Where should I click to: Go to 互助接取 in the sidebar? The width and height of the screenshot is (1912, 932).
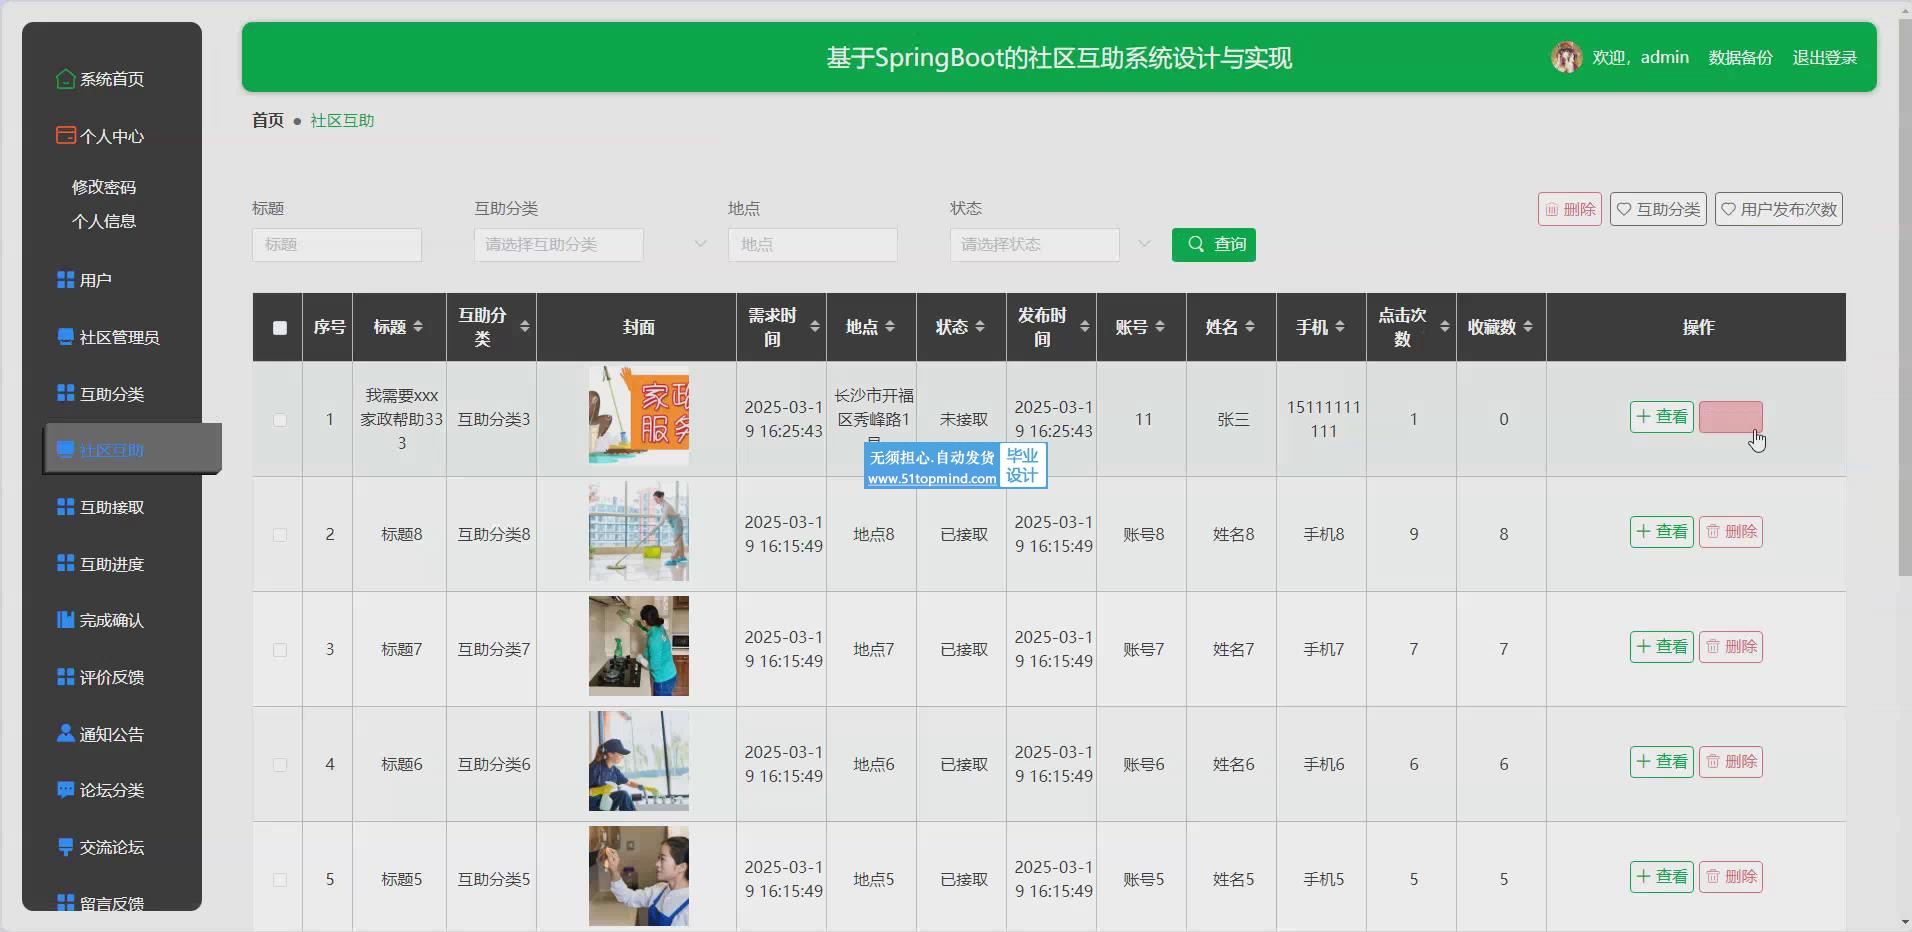112,507
